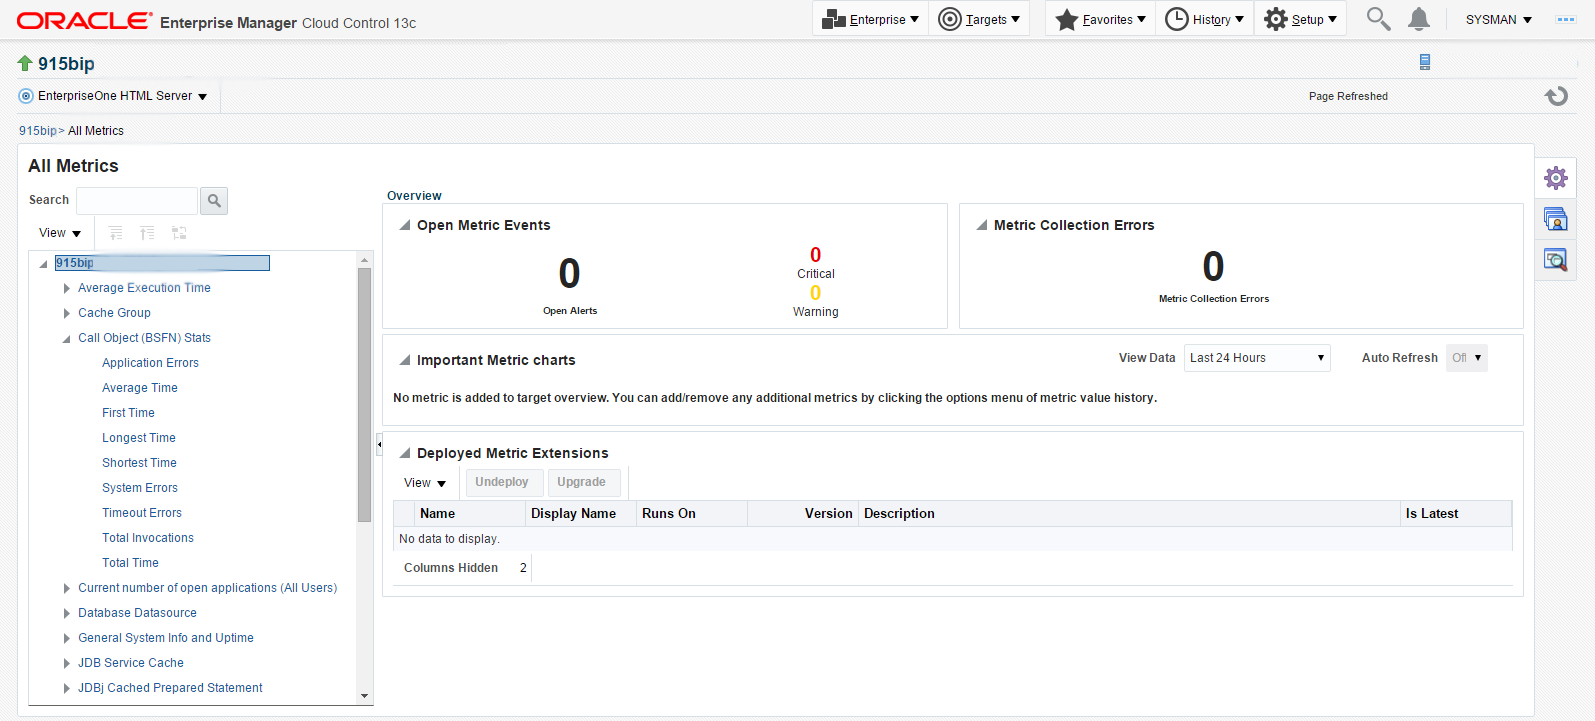Click the Upgrade button

582,482
